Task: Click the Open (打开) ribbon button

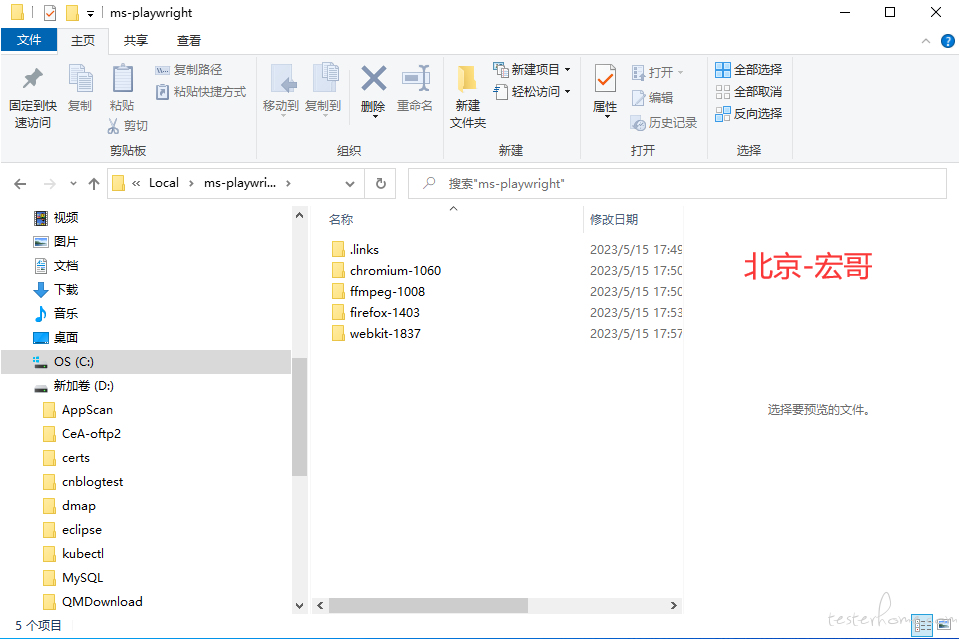Action: tap(658, 72)
